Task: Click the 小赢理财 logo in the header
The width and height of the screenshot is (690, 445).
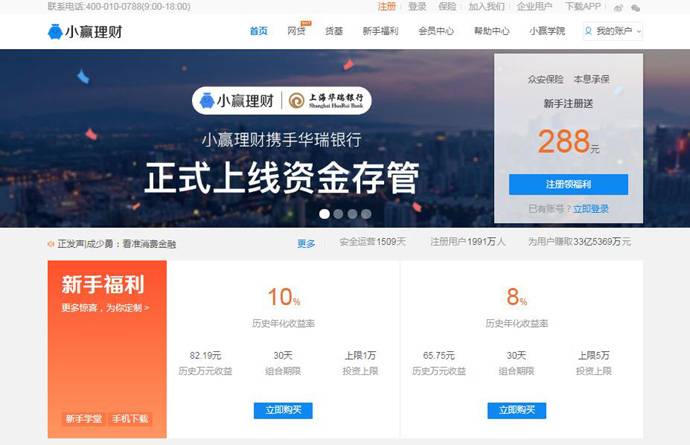Action: (85, 32)
